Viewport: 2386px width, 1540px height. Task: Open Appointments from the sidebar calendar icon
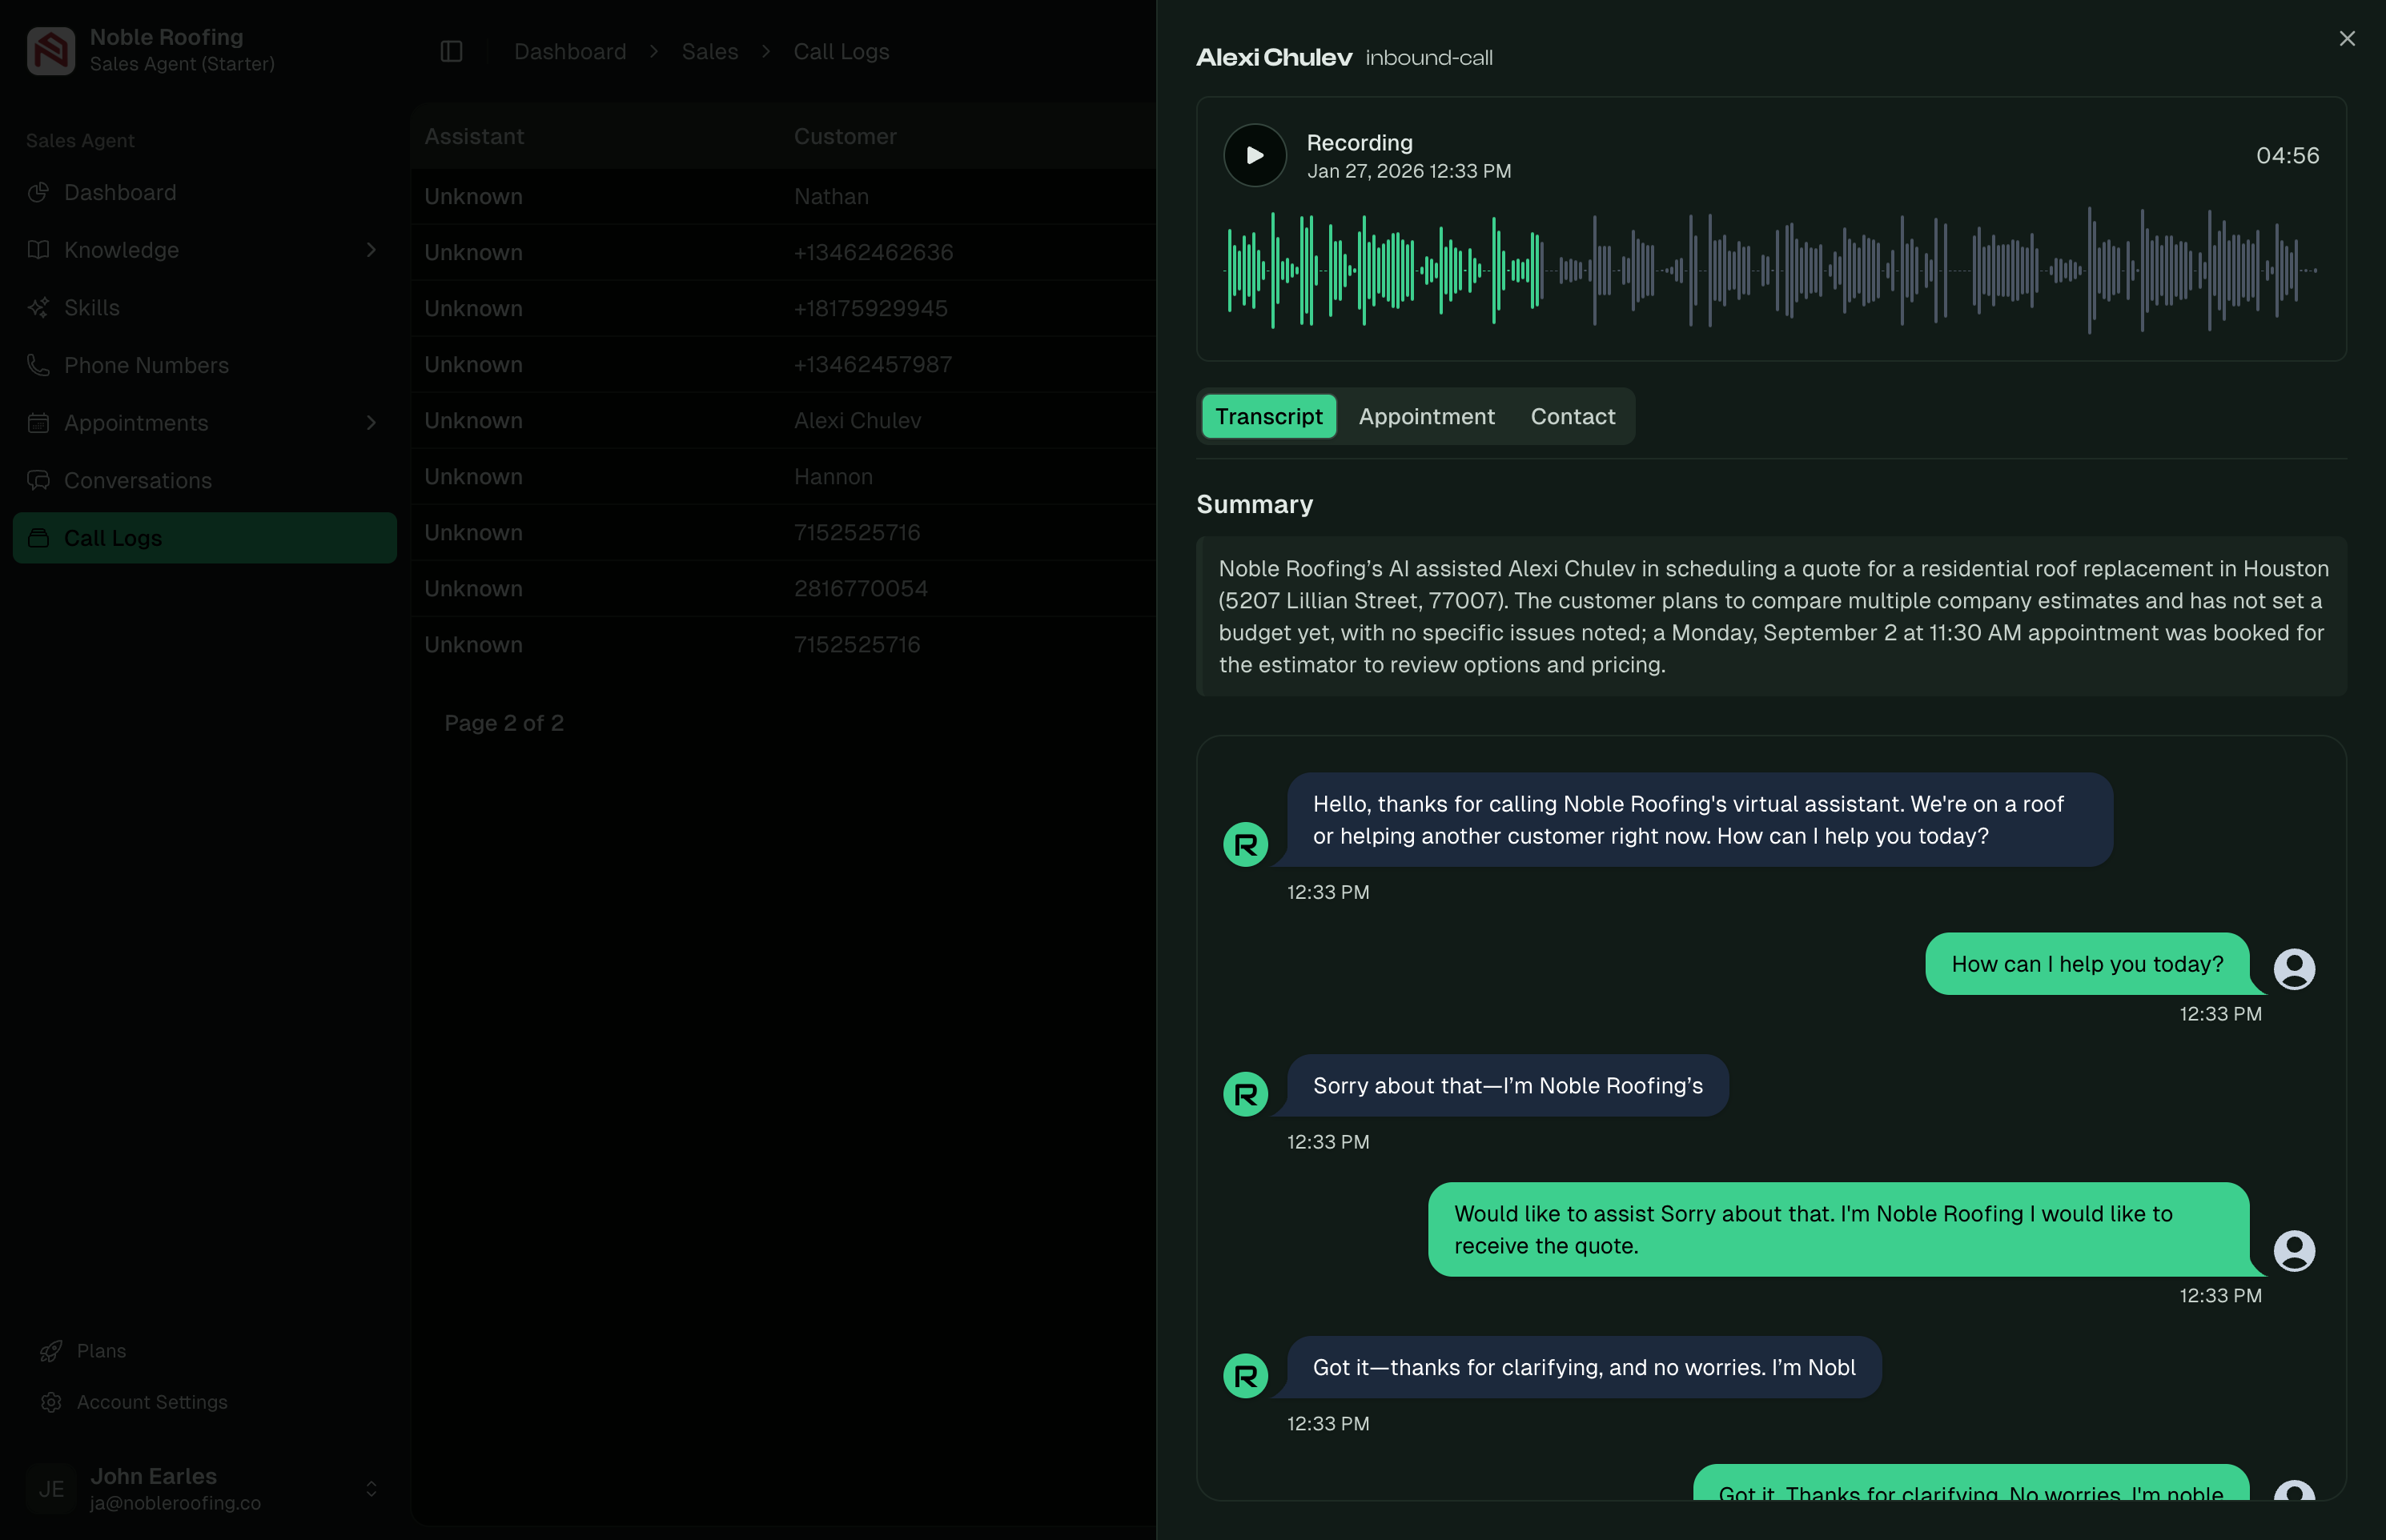point(38,423)
